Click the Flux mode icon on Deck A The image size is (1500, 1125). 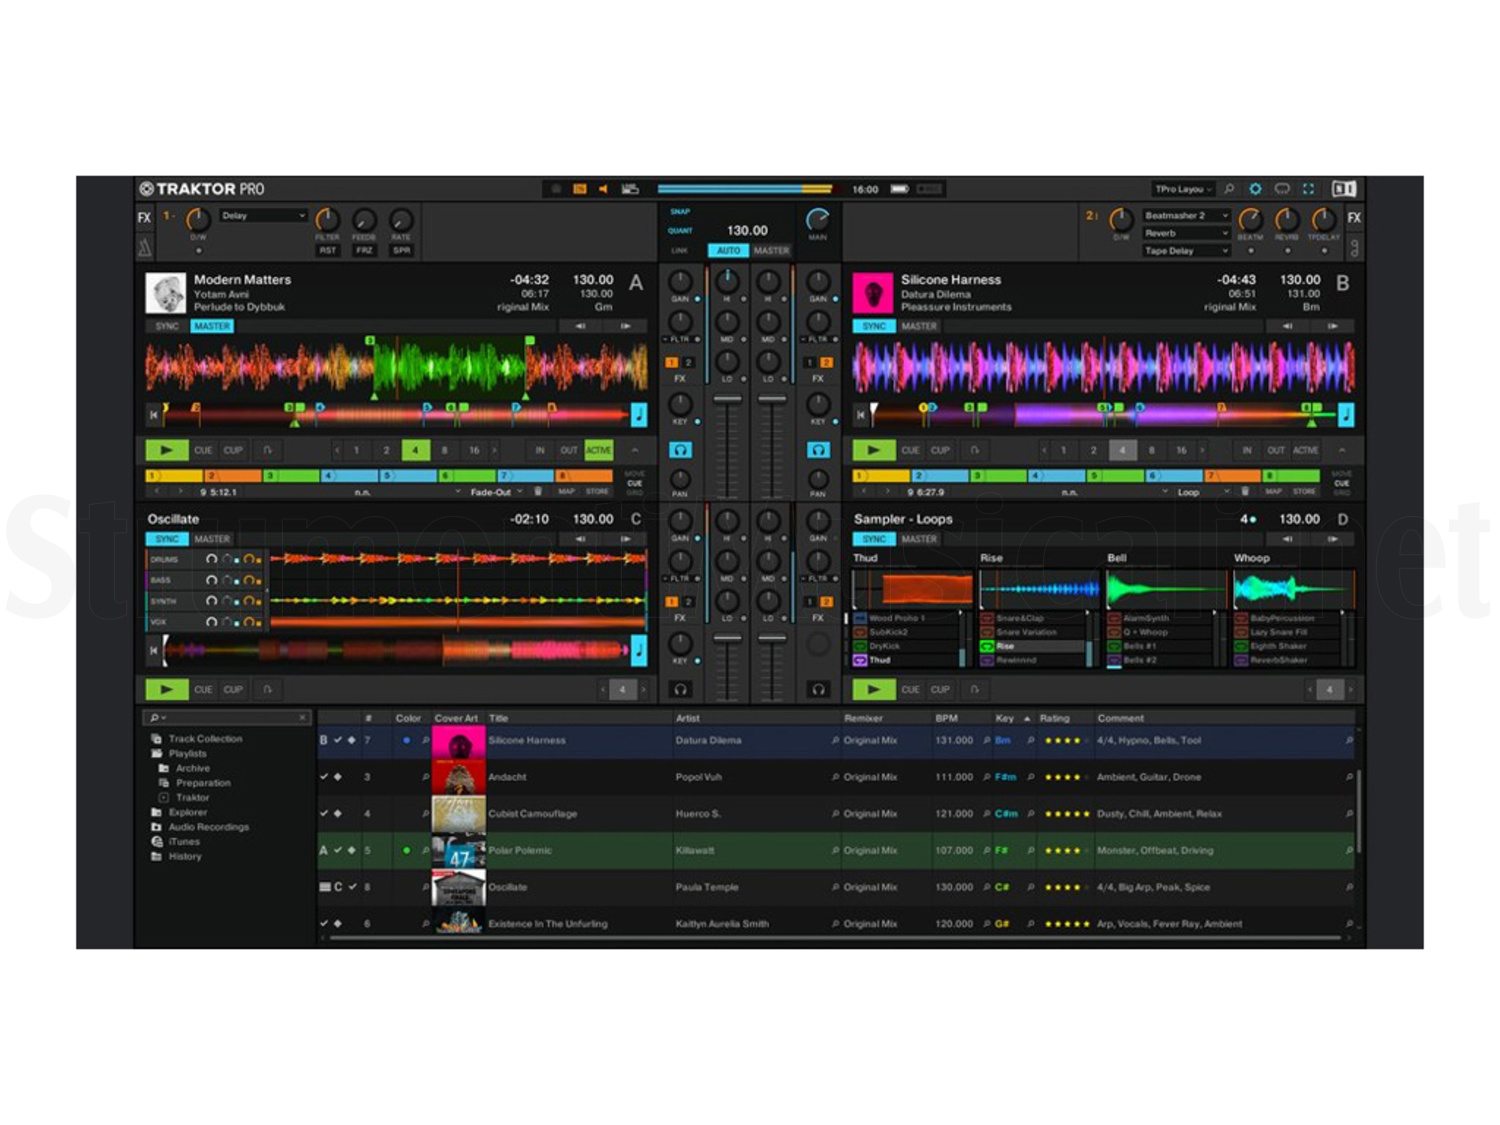point(267,450)
